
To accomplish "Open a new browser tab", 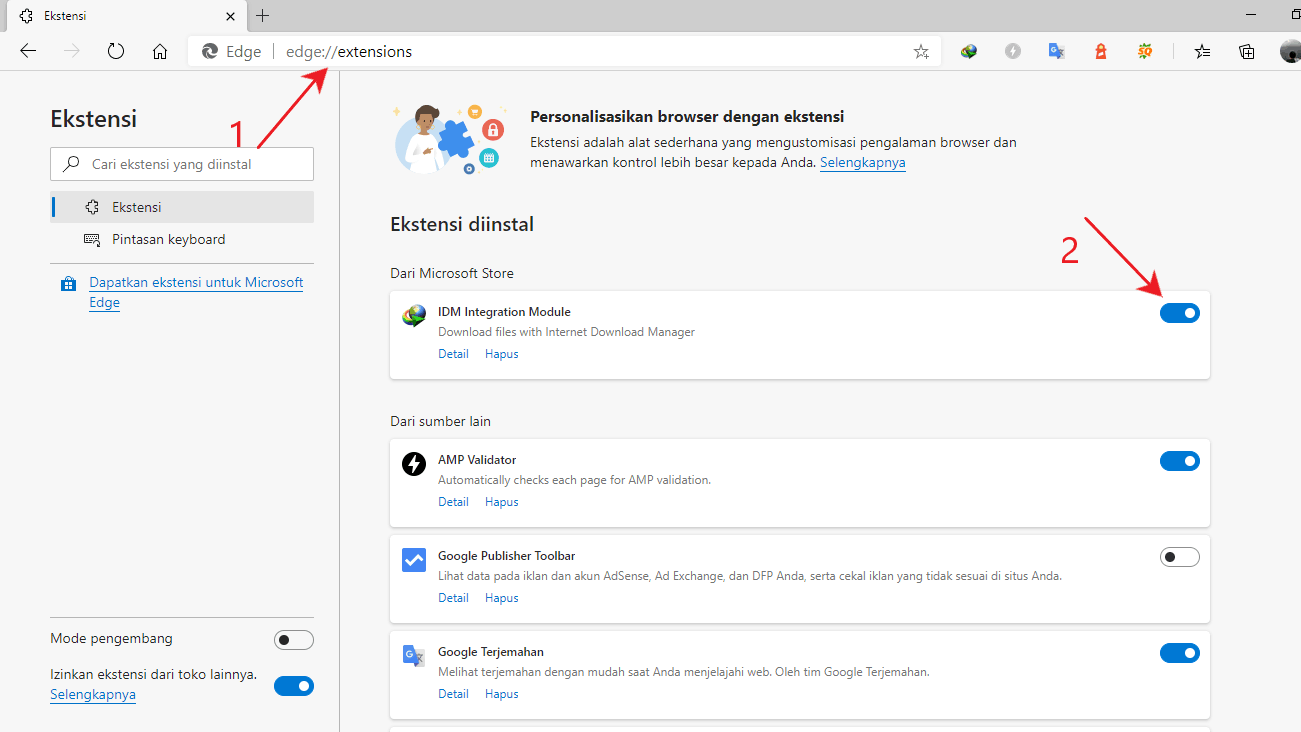I will (x=263, y=16).
